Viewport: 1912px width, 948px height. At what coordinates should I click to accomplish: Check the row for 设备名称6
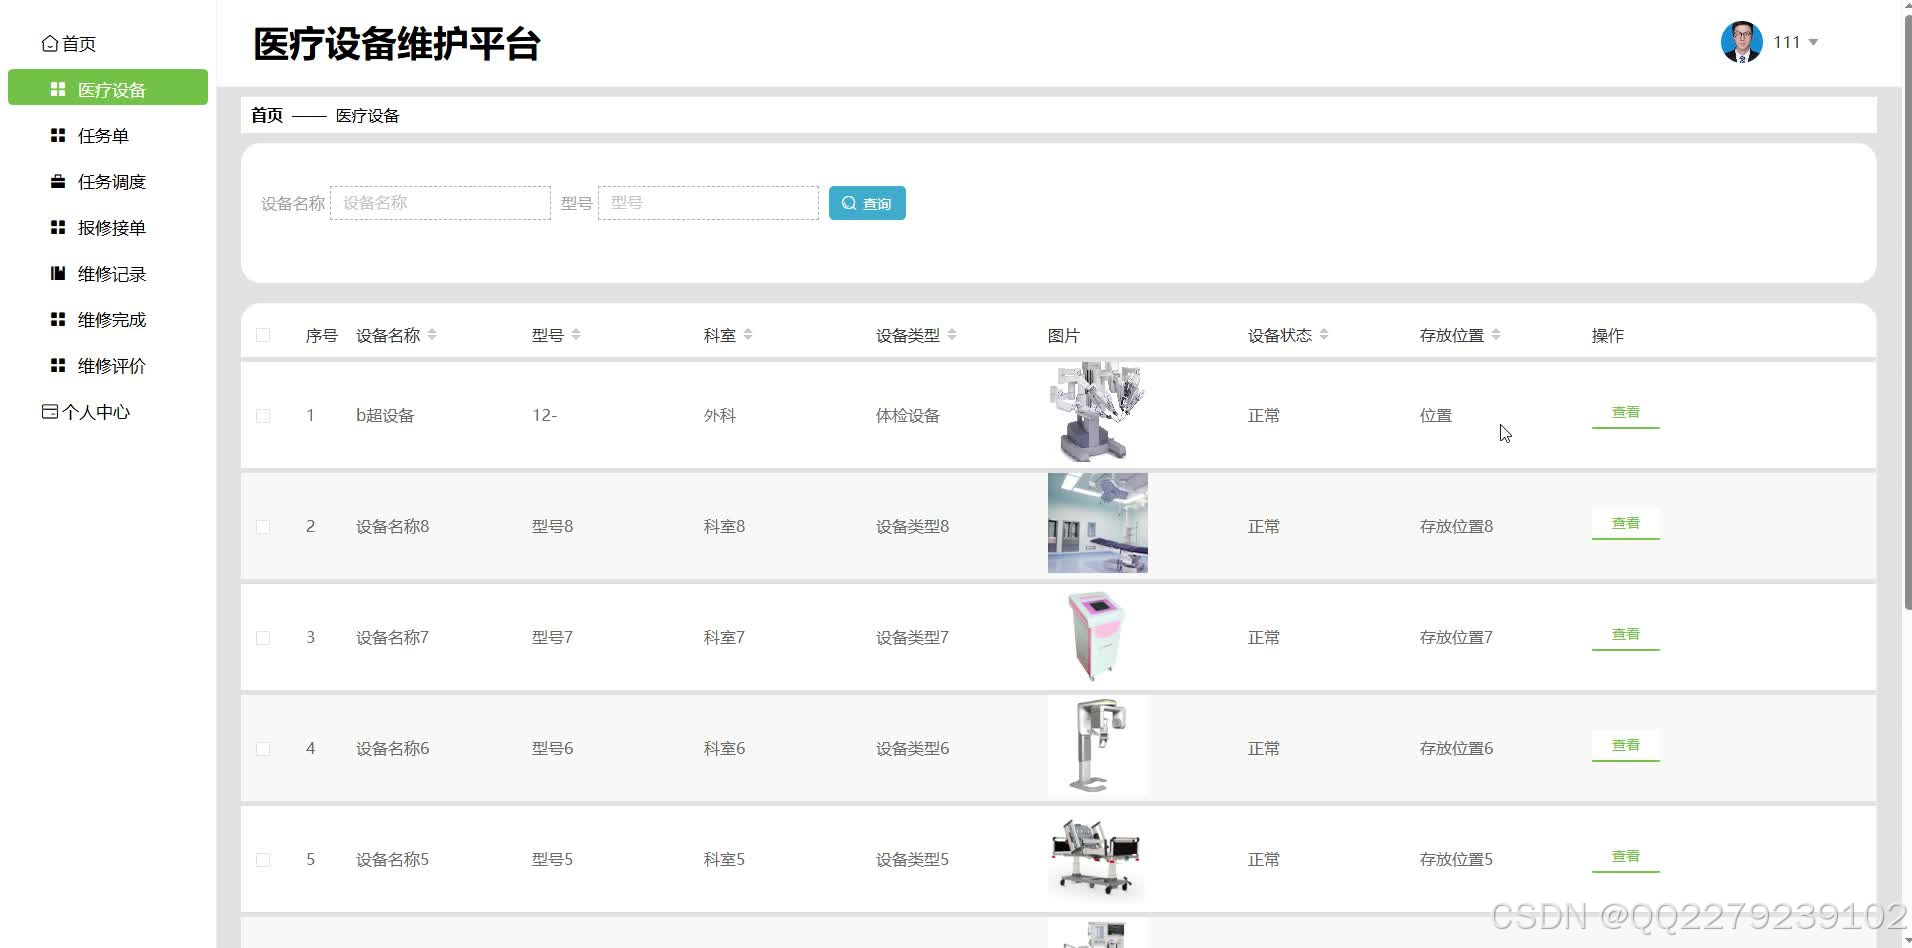pos(263,749)
